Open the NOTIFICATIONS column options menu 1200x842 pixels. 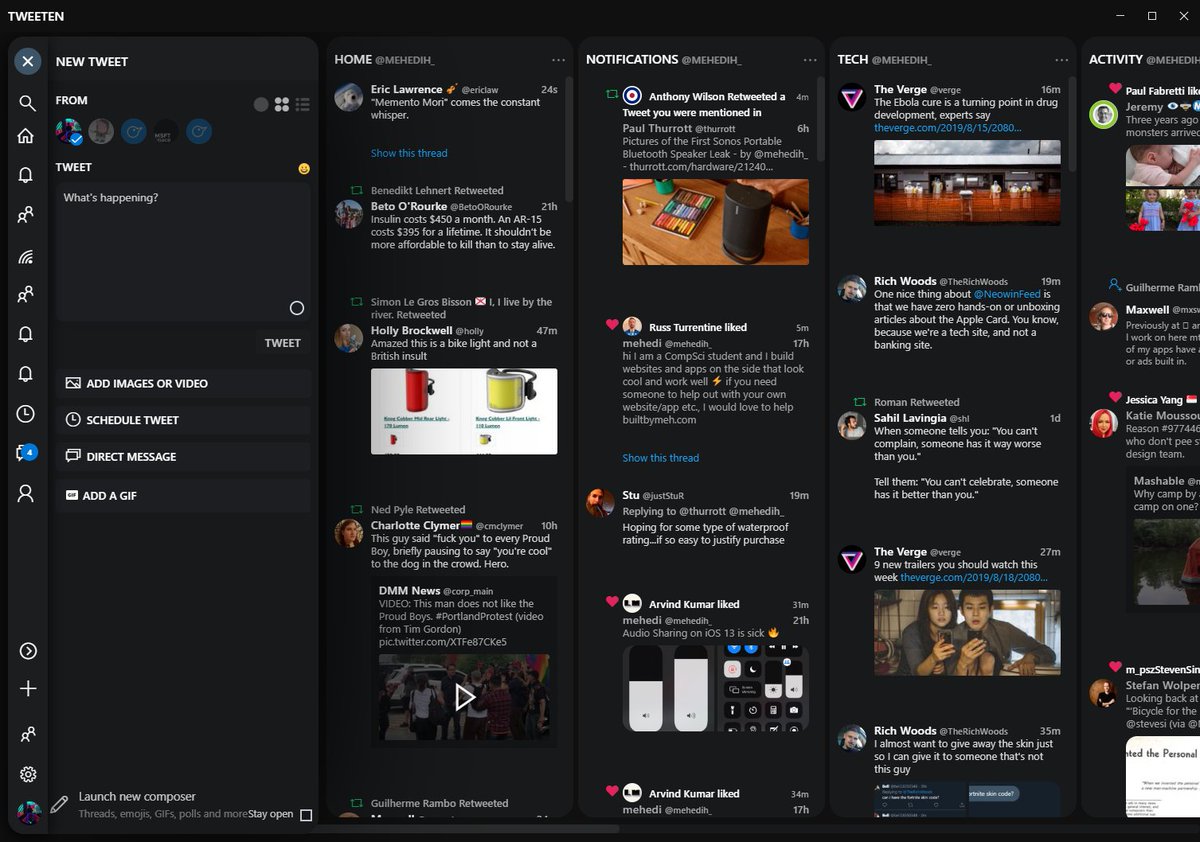coord(810,59)
